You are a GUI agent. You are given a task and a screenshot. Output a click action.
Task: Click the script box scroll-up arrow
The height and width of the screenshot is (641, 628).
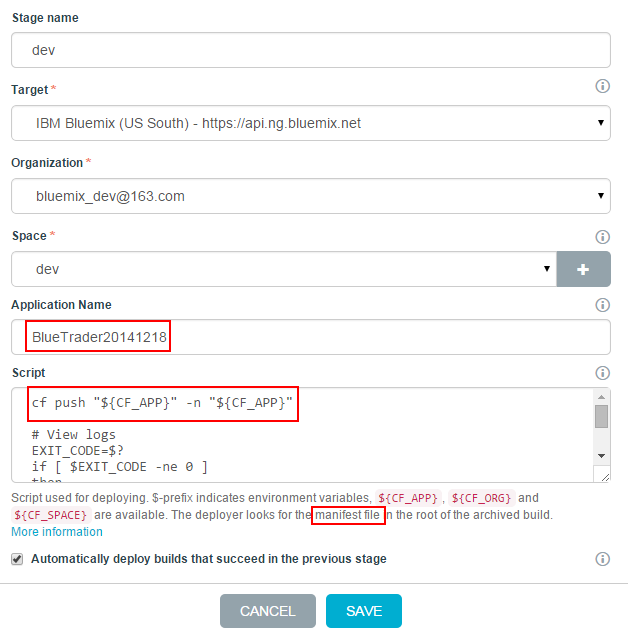pyautogui.click(x=601, y=397)
